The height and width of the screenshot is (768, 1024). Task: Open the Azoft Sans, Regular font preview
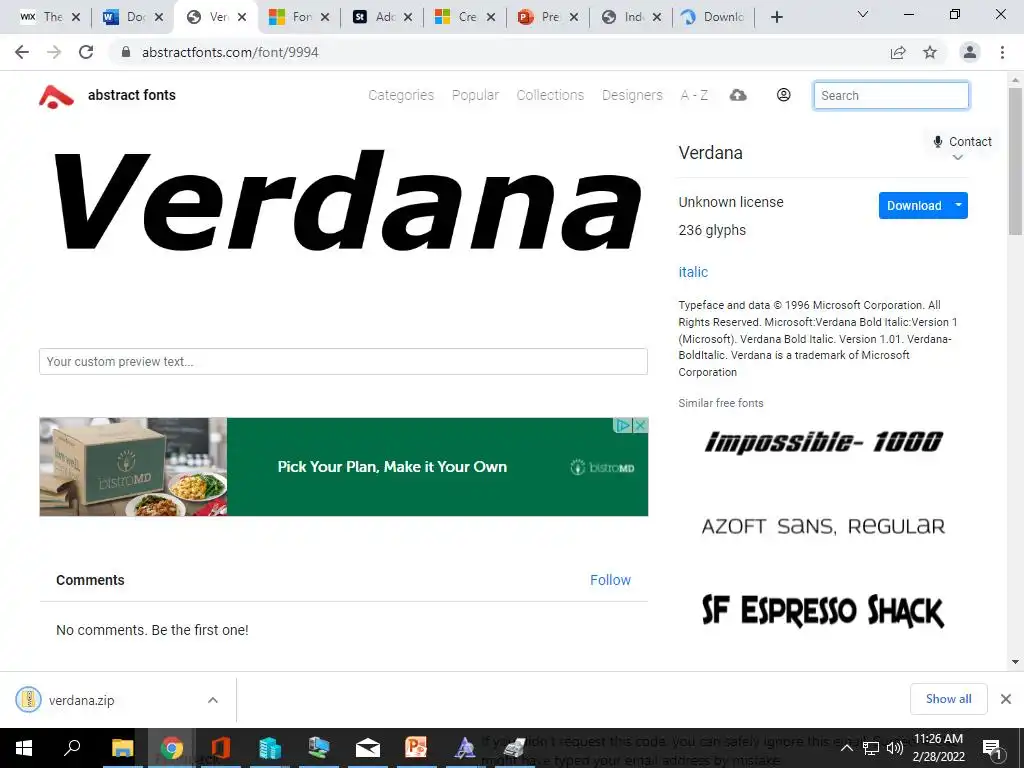click(824, 526)
